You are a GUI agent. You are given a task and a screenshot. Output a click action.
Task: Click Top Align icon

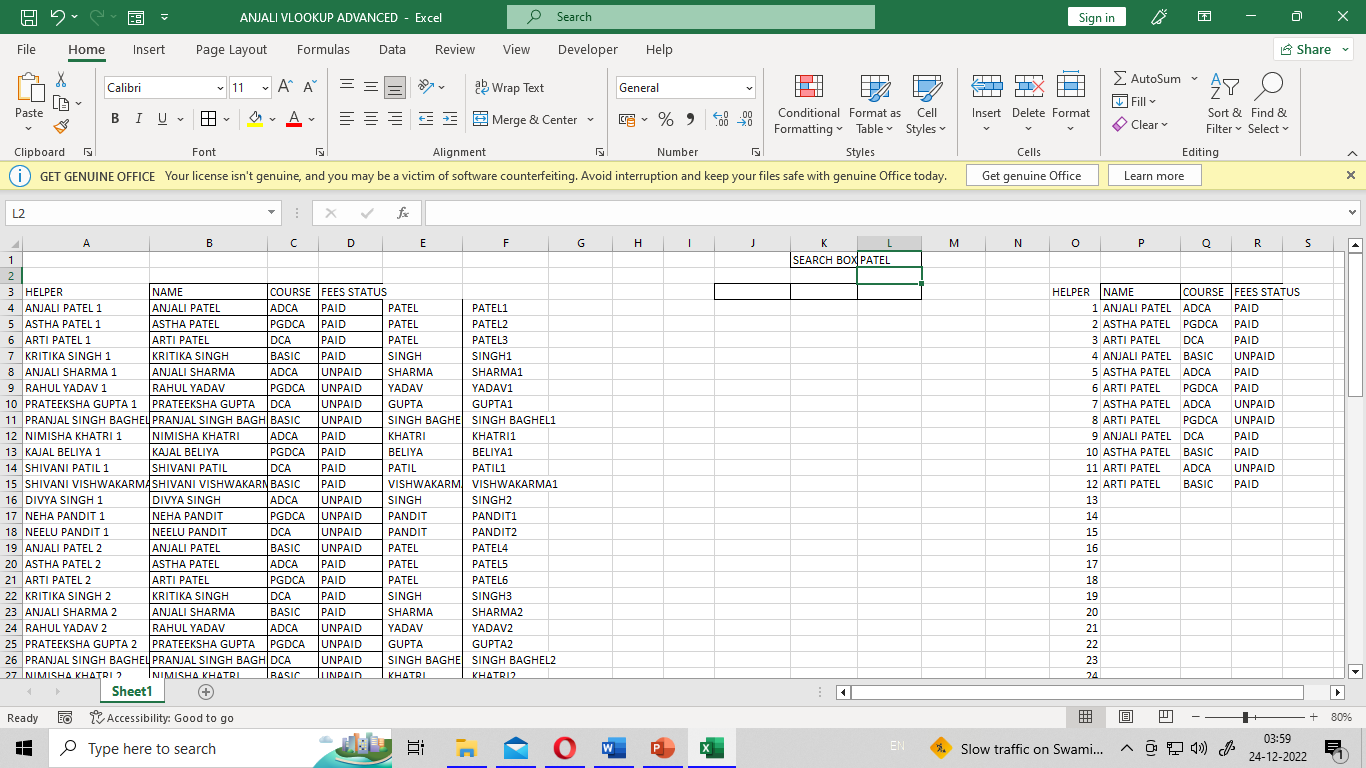click(347, 87)
